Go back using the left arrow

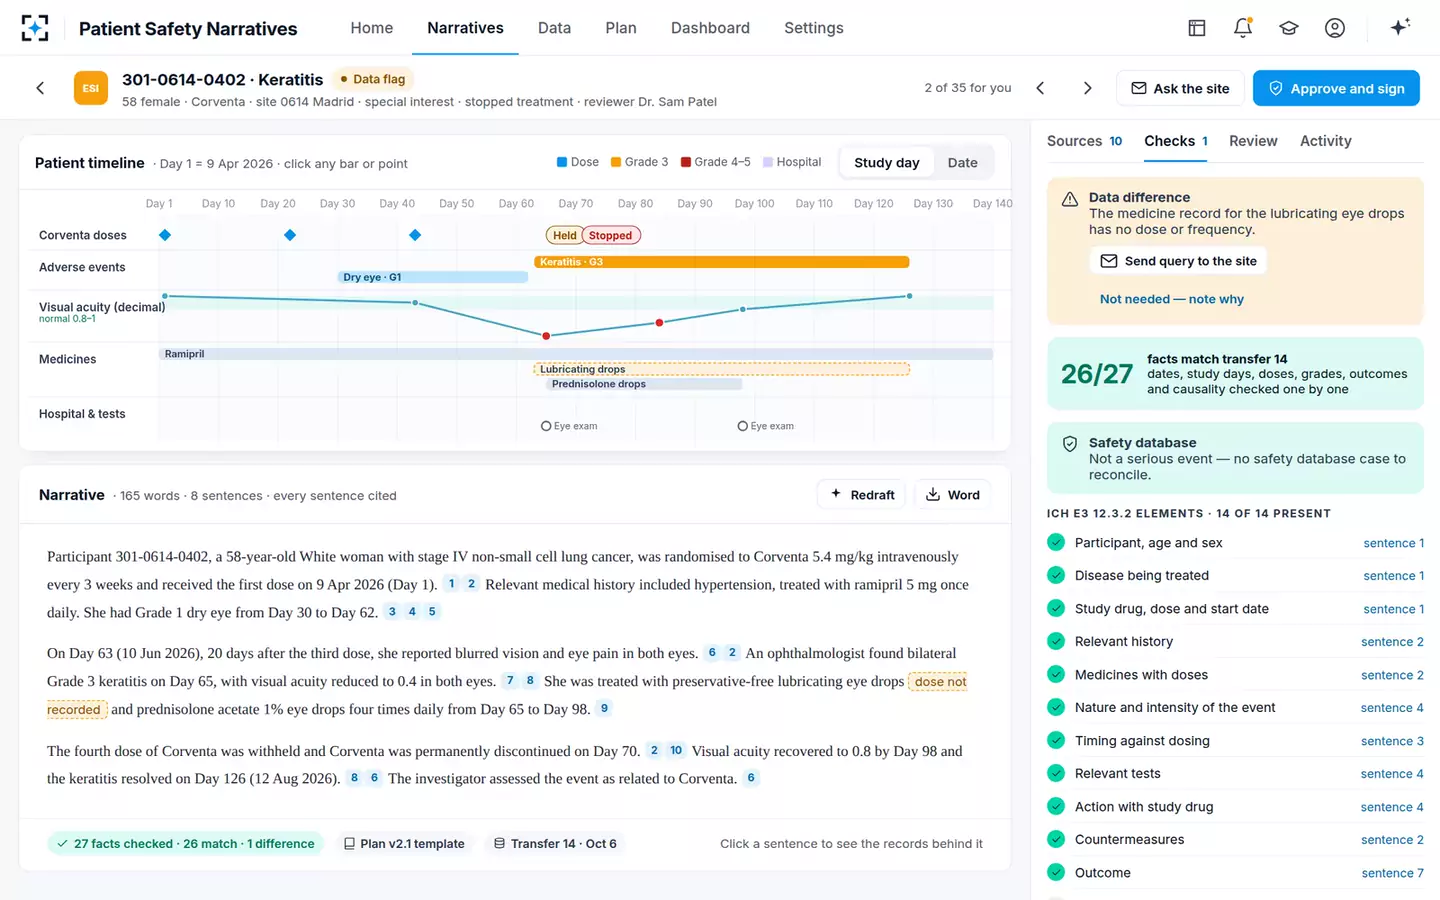(x=40, y=88)
